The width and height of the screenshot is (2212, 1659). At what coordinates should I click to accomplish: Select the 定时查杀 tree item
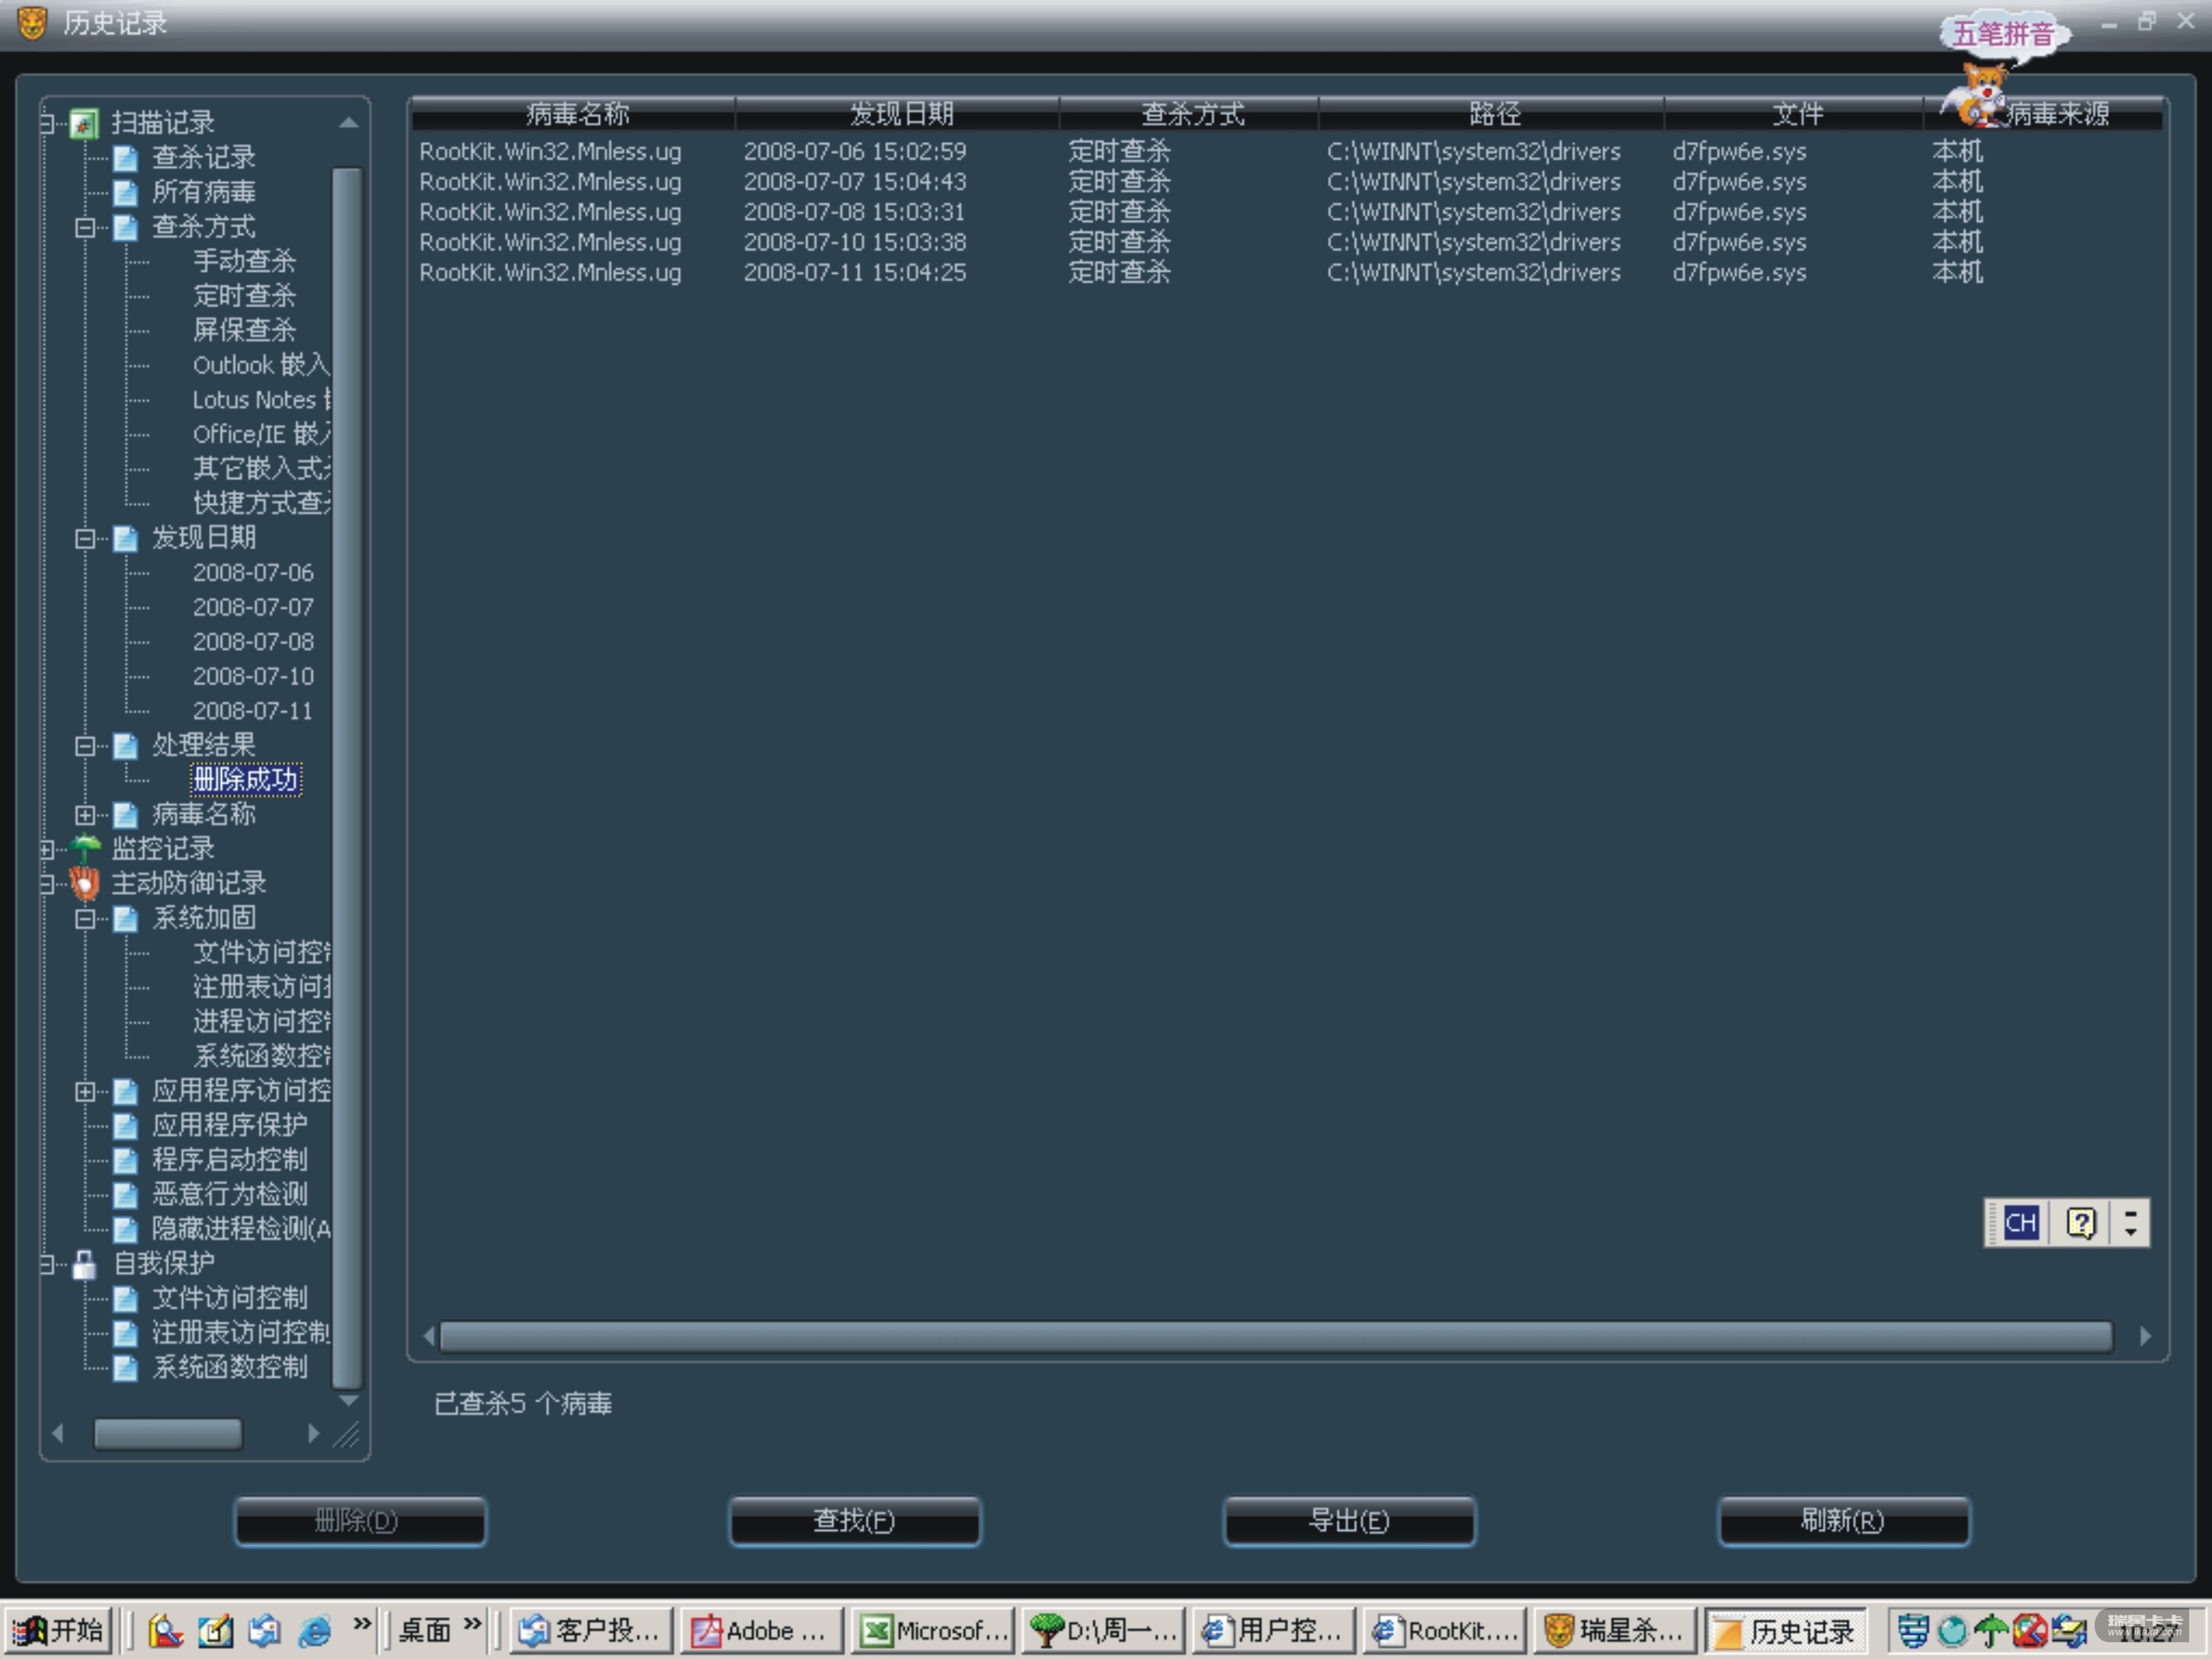tap(244, 296)
